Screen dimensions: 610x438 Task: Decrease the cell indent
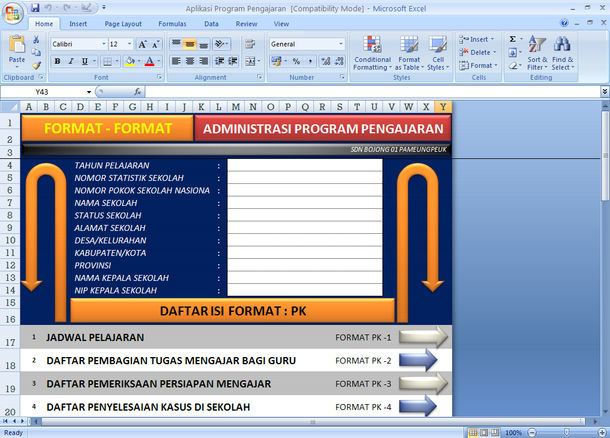pyautogui.click(x=220, y=61)
